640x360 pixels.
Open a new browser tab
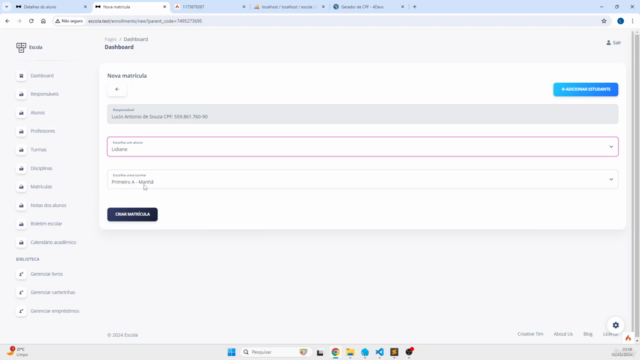pyautogui.click(x=414, y=7)
